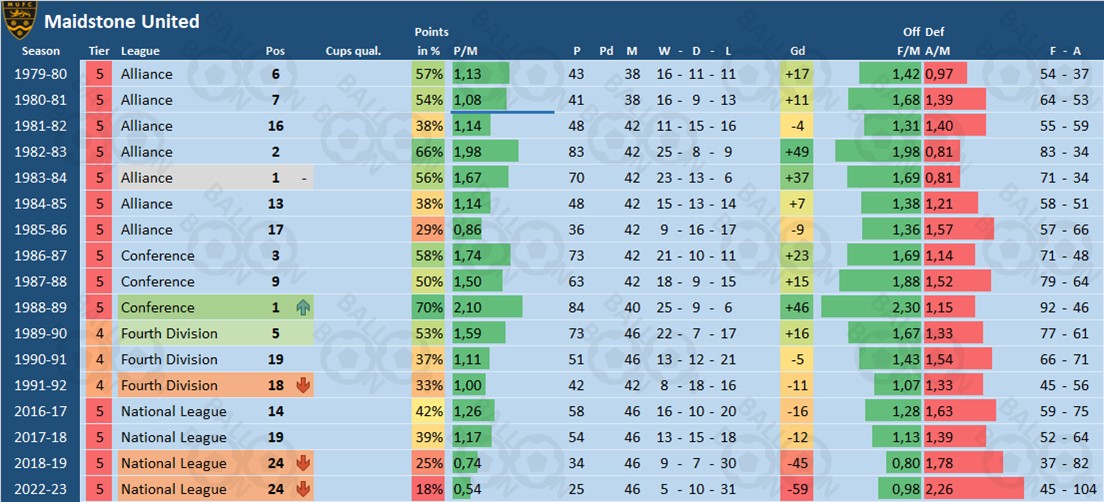This screenshot has width=1104, height=502.
Task: Select the Gd goal difference header
Action: pos(798,51)
